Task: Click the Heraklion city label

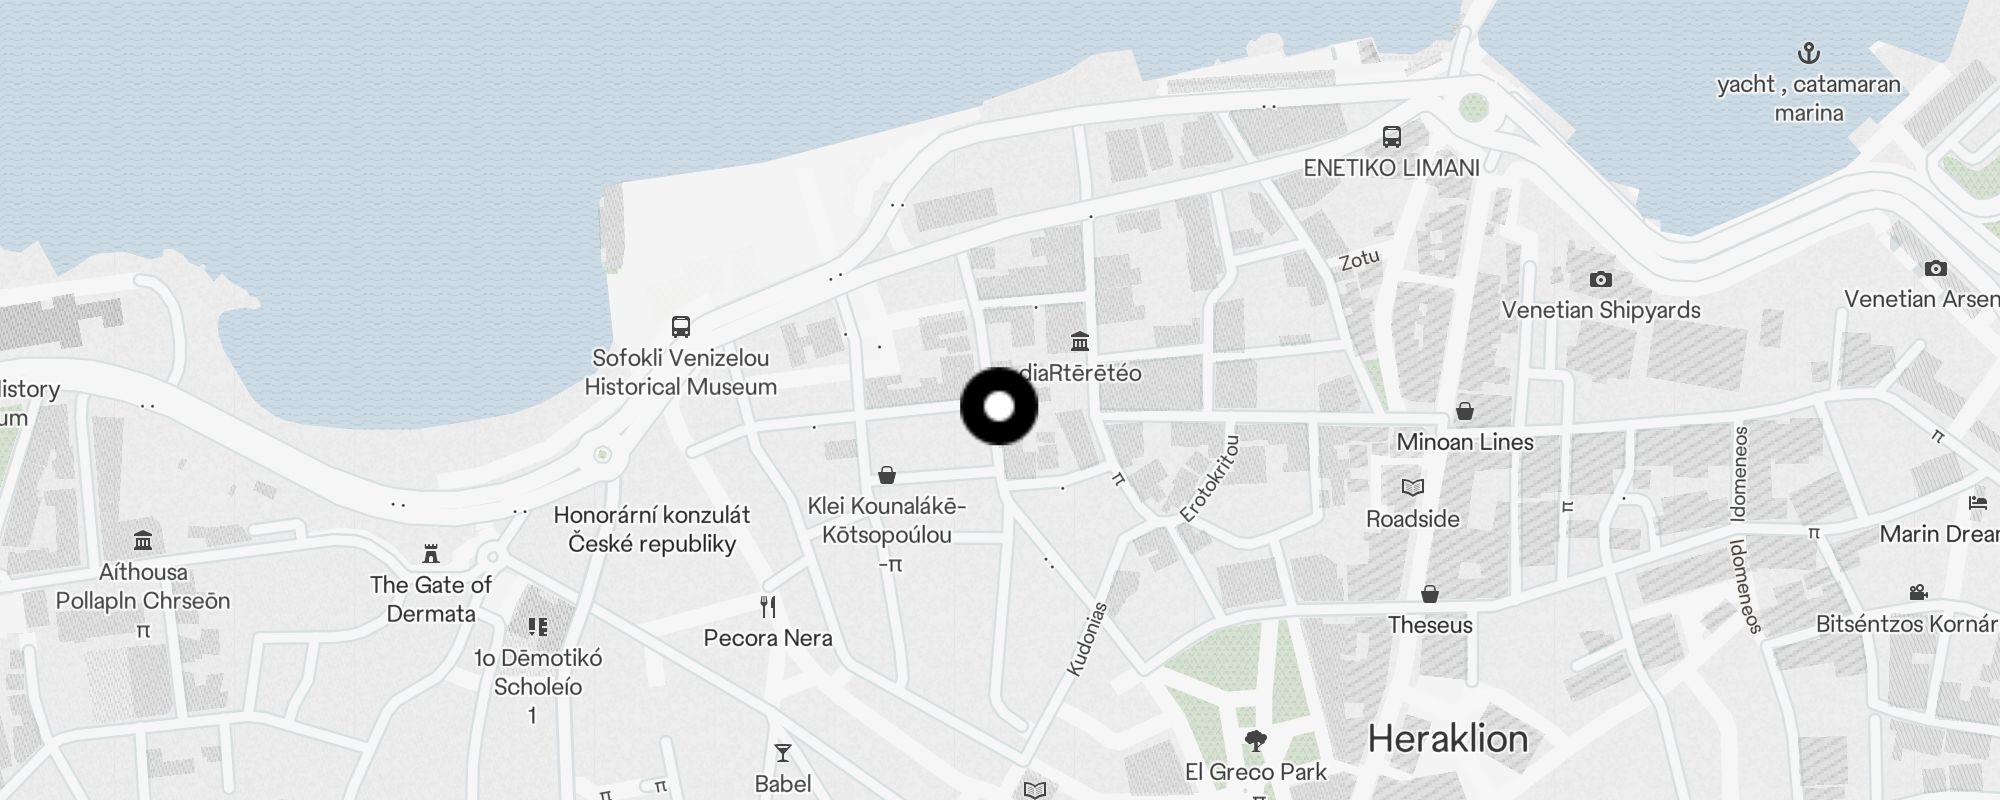Action: click(1448, 739)
